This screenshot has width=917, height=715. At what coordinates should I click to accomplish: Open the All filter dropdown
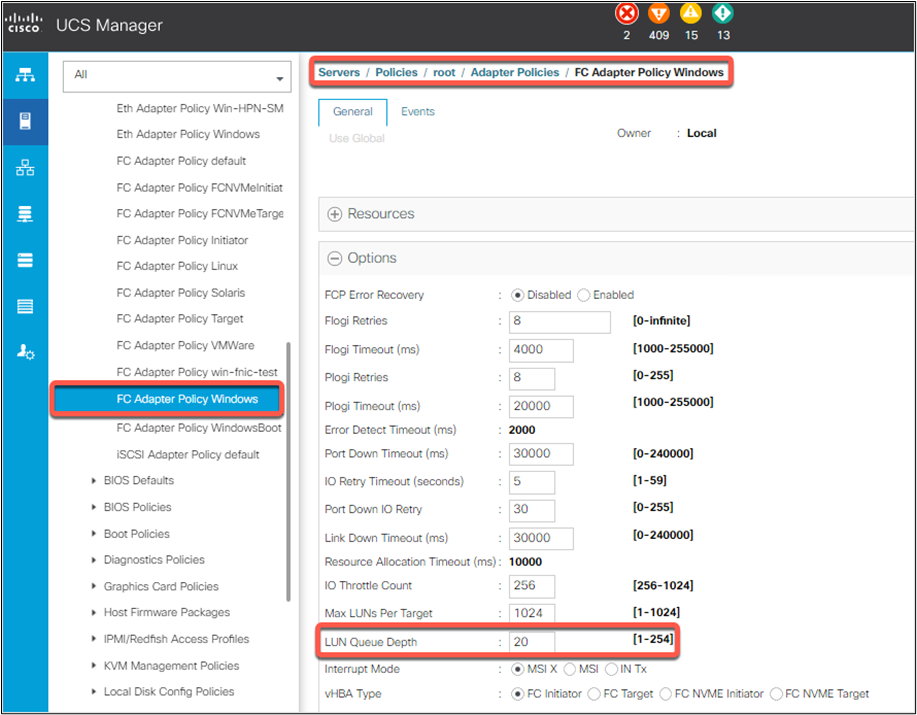(x=177, y=76)
